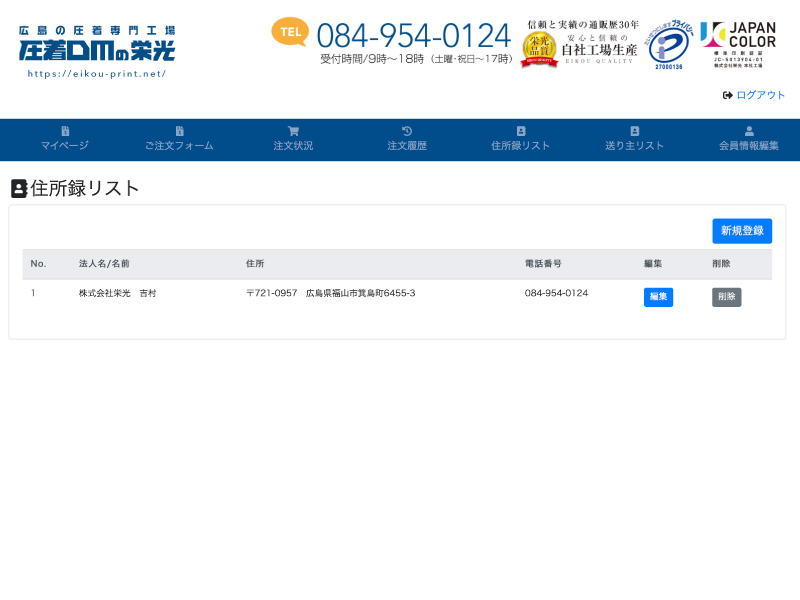Viewport: 800px width, 600px height.
Task: Open the マイページ icon in navigation
Action: [x=64, y=131]
